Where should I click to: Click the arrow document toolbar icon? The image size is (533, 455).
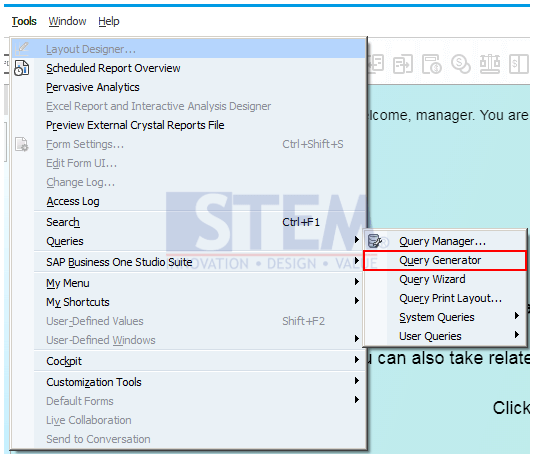pos(402,64)
